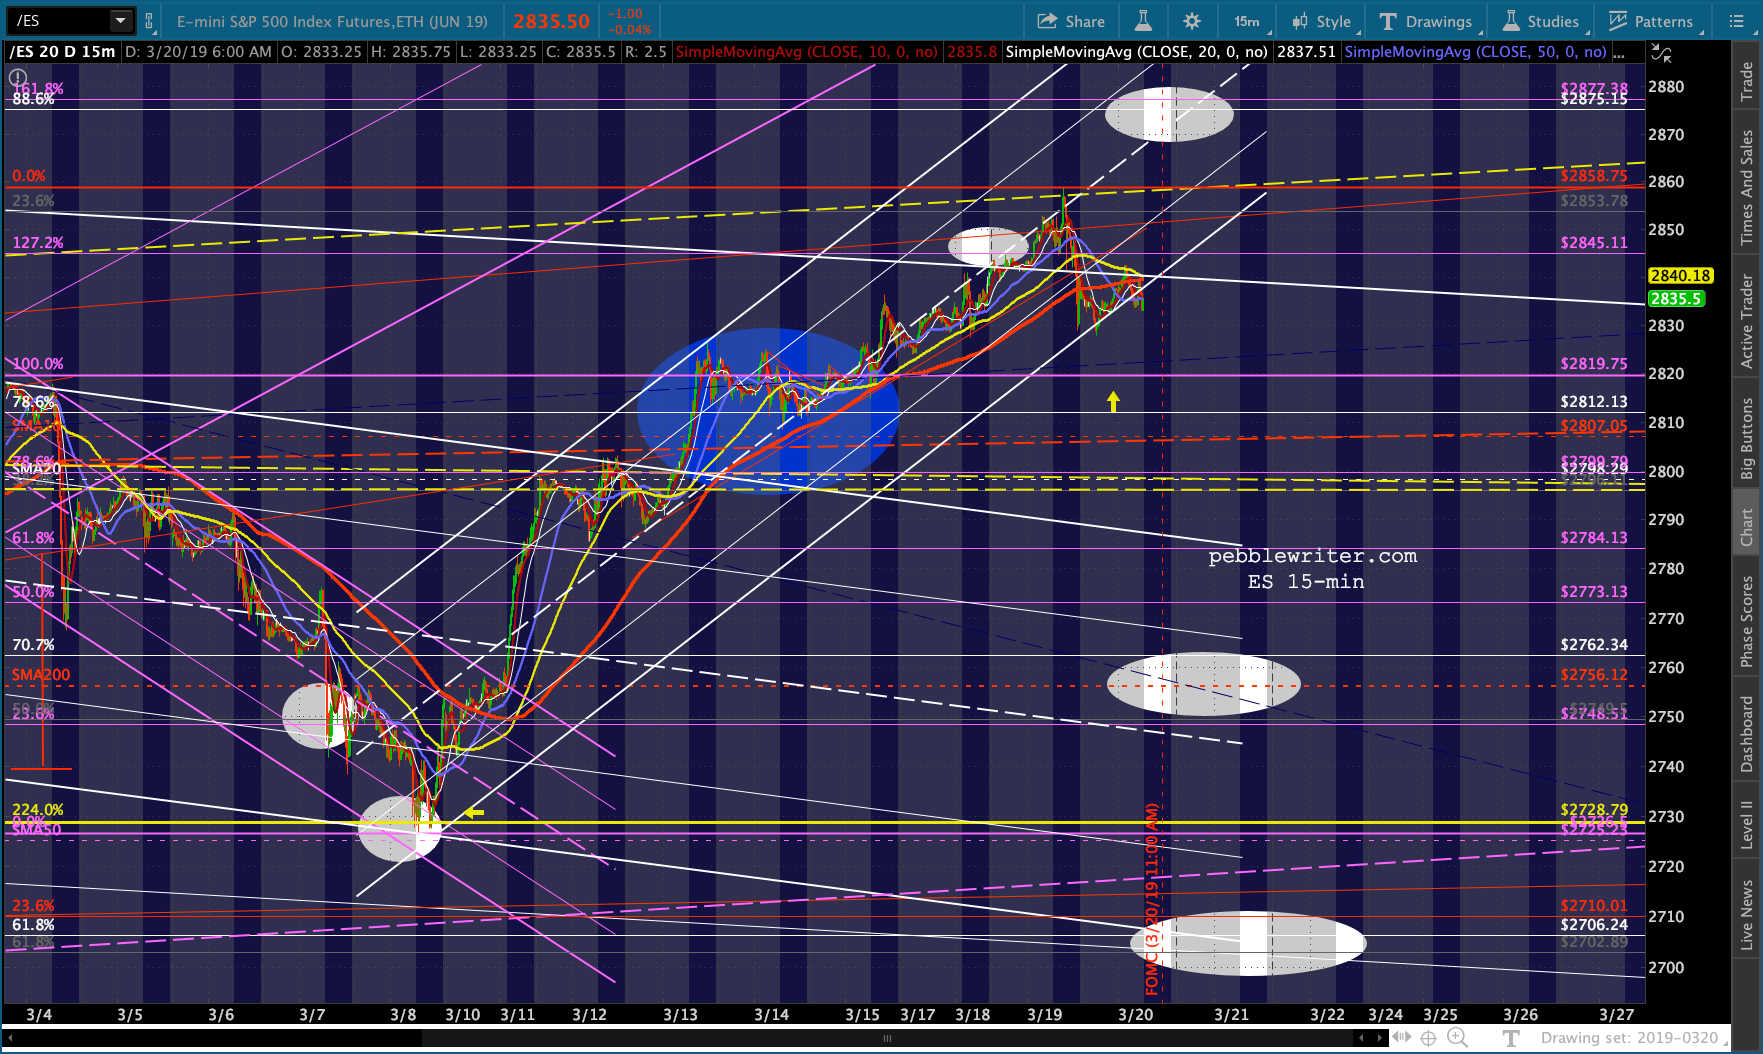Open the Times And Sales tab
This screenshot has width=1763, height=1054.
tap(1747, 187)
